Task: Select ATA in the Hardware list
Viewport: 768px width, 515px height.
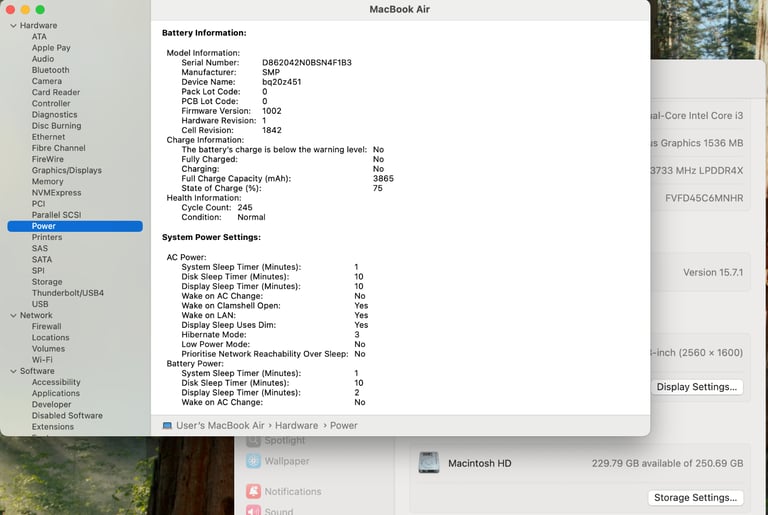Action: [39, 37]
